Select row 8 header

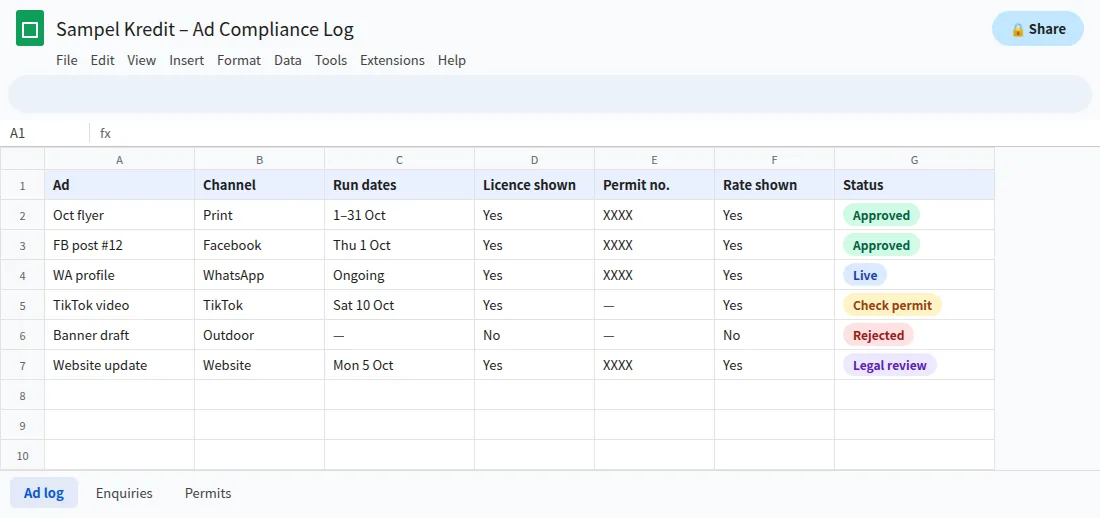coord(22,395)
